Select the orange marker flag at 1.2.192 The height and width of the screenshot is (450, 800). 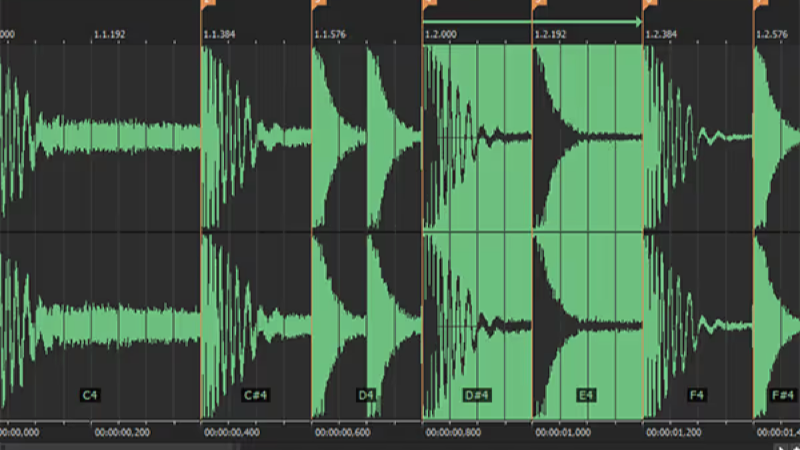pos(540,4)
